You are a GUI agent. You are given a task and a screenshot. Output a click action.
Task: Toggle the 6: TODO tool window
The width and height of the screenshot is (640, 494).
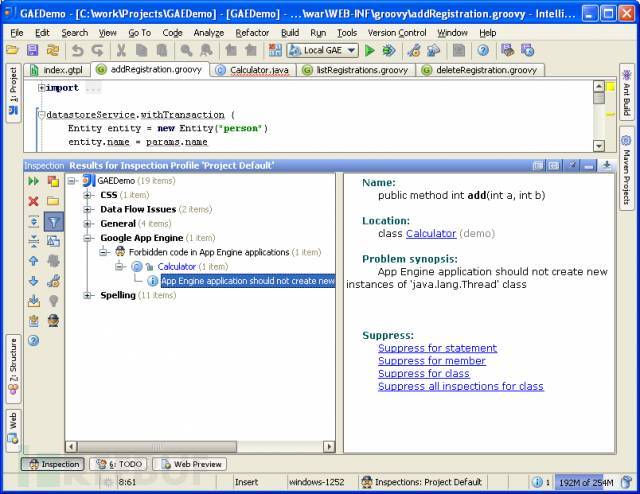point(119,464)
